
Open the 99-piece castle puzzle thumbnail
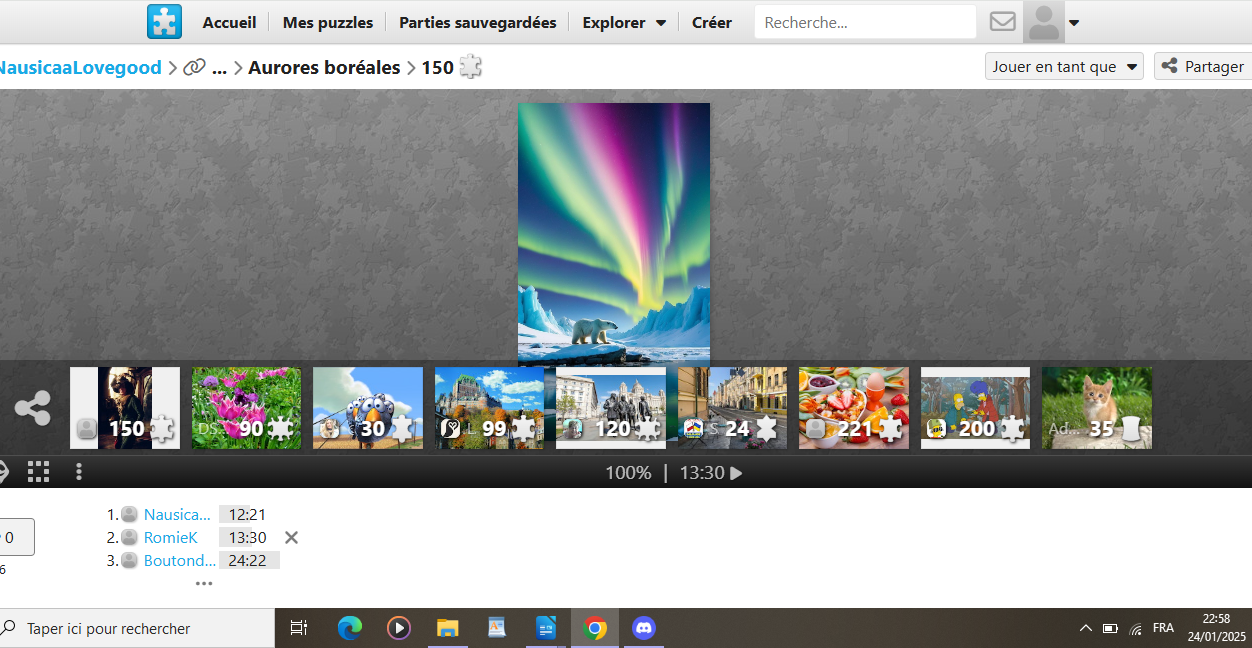click(x=489, y=408)
